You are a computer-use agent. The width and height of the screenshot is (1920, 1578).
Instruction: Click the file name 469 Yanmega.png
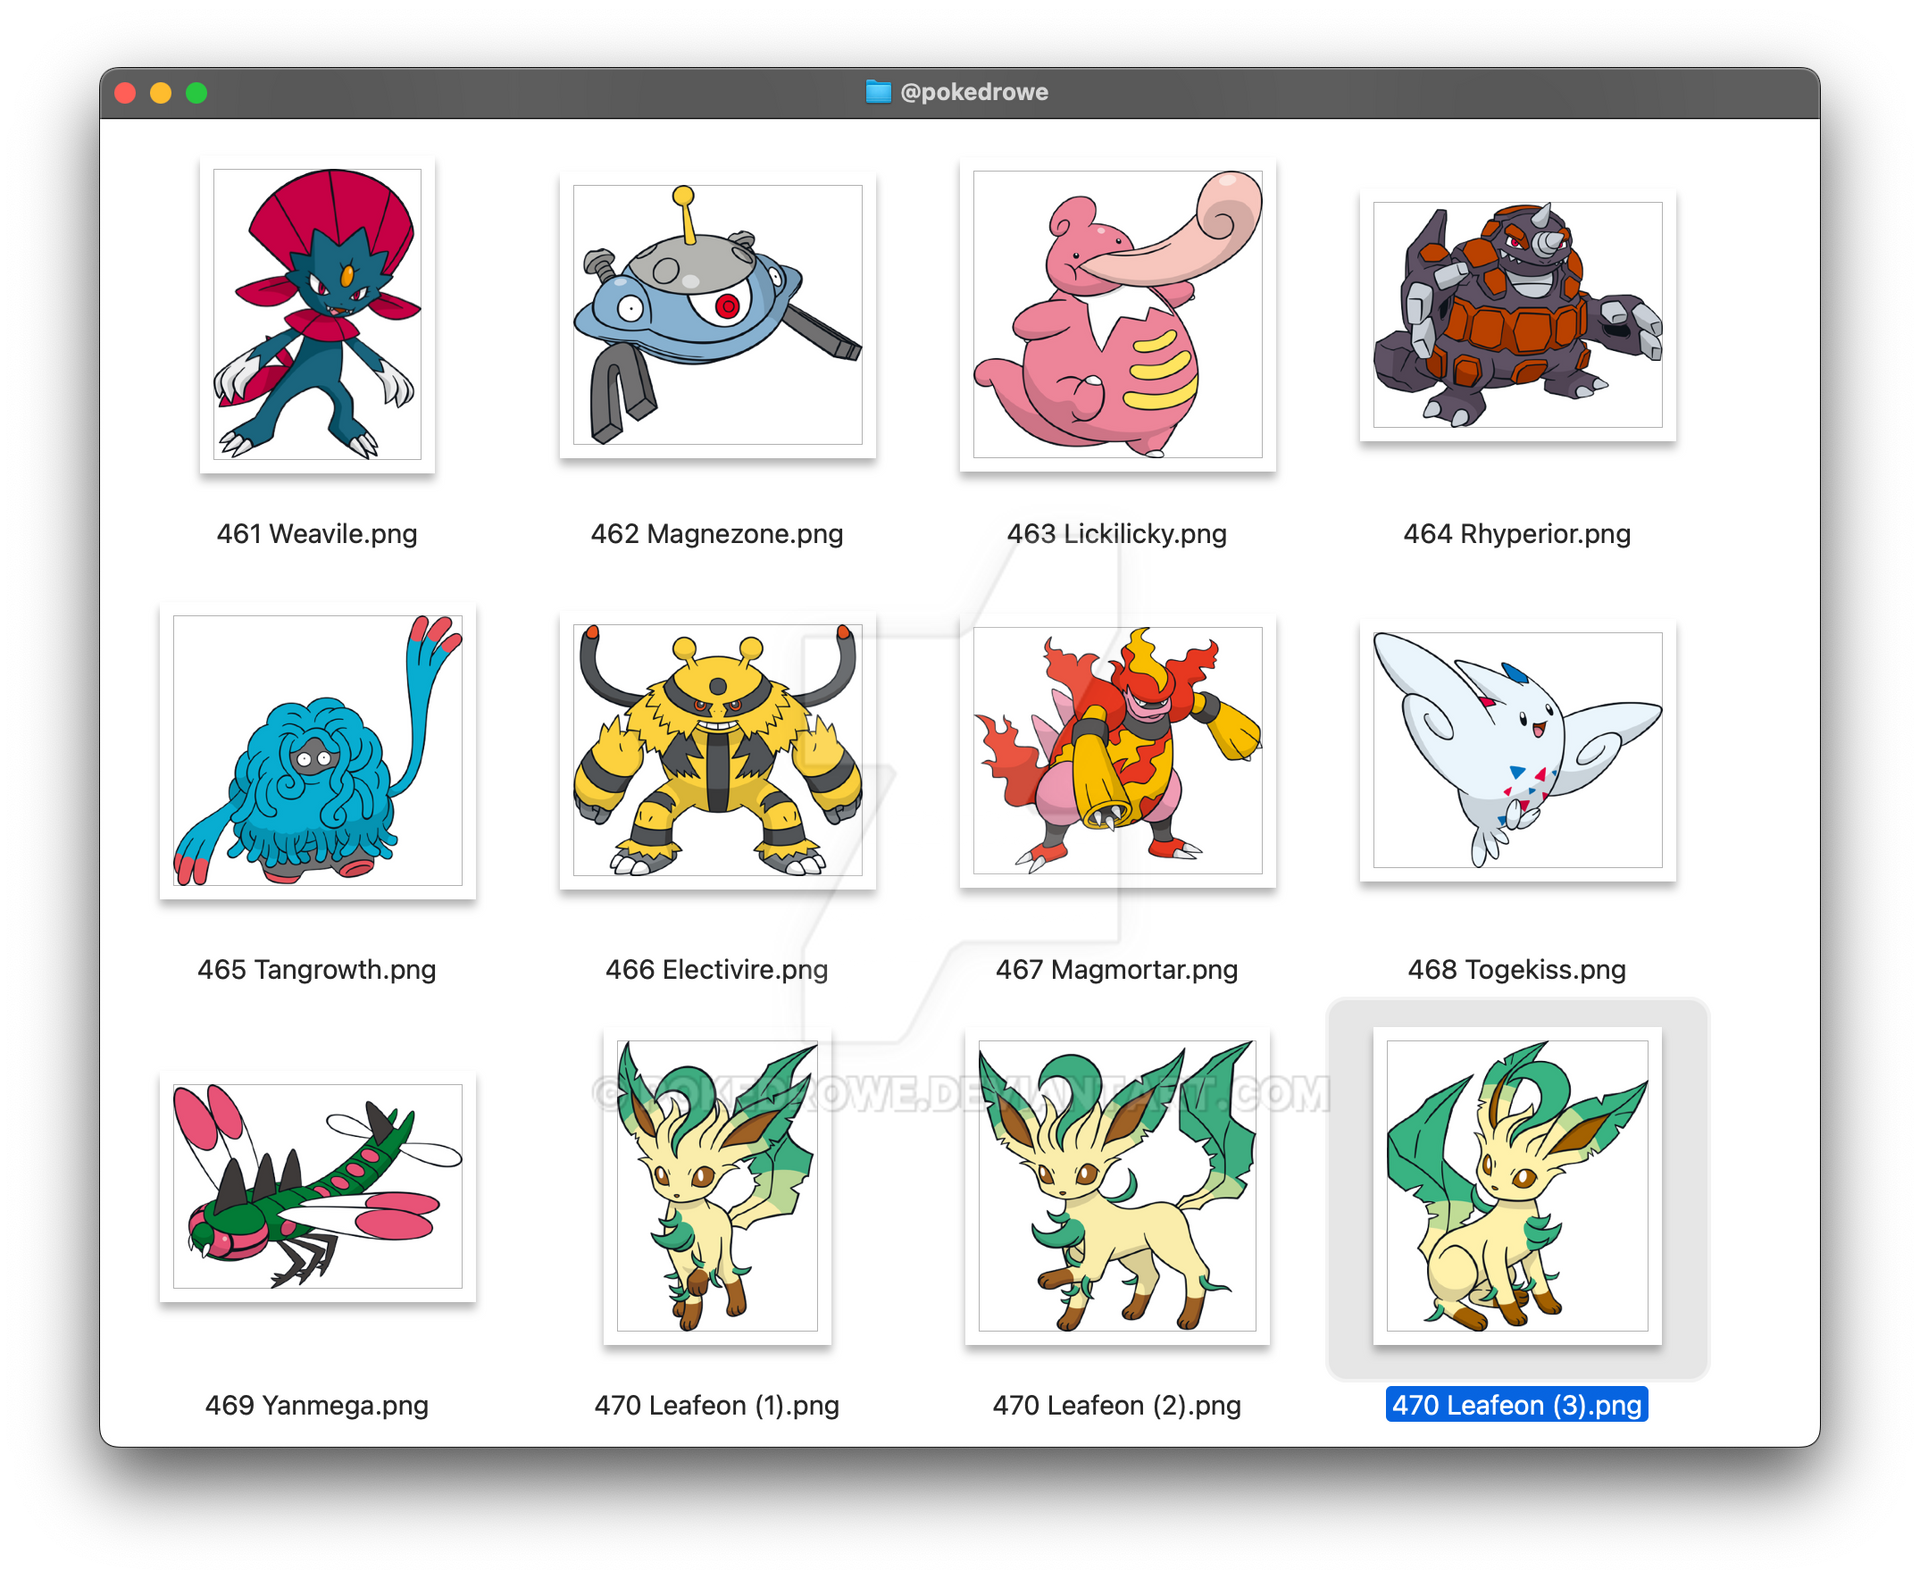(317, 1405)
